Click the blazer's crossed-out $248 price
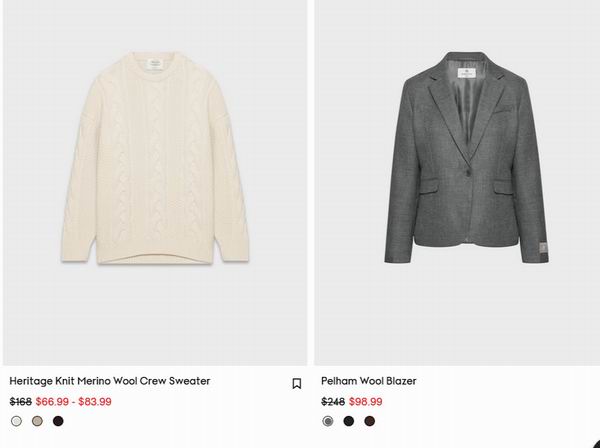Screen dimensions: 600x448 pyautogui.click(x=332, y=402)
